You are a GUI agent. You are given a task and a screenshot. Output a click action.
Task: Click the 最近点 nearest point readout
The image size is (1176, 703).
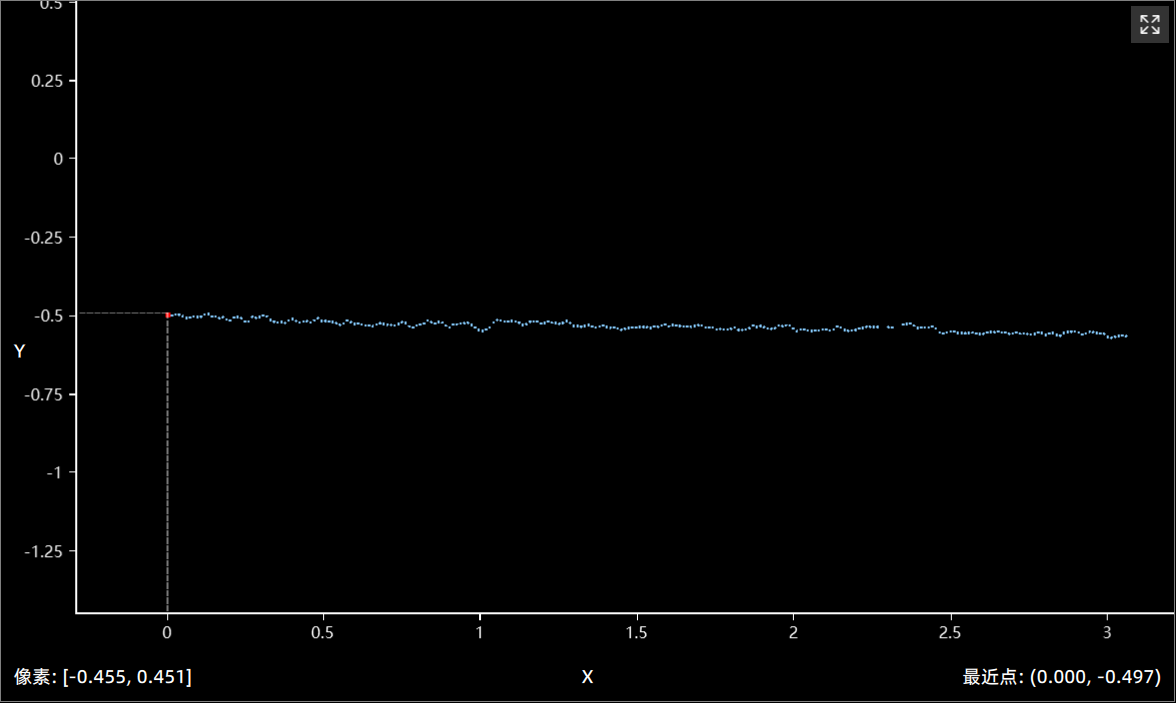click(1061, 677)
